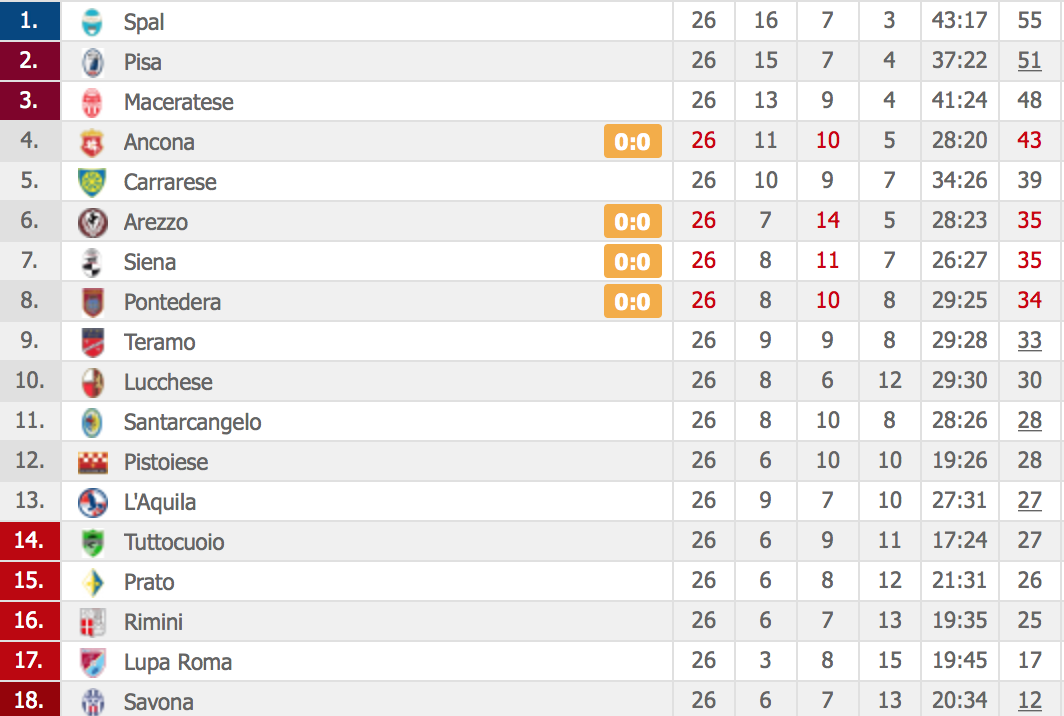Open Teramo's underlined points total 33
Screen dimensions: 1064x716
pyautogui.click(x=1029, y=341)
